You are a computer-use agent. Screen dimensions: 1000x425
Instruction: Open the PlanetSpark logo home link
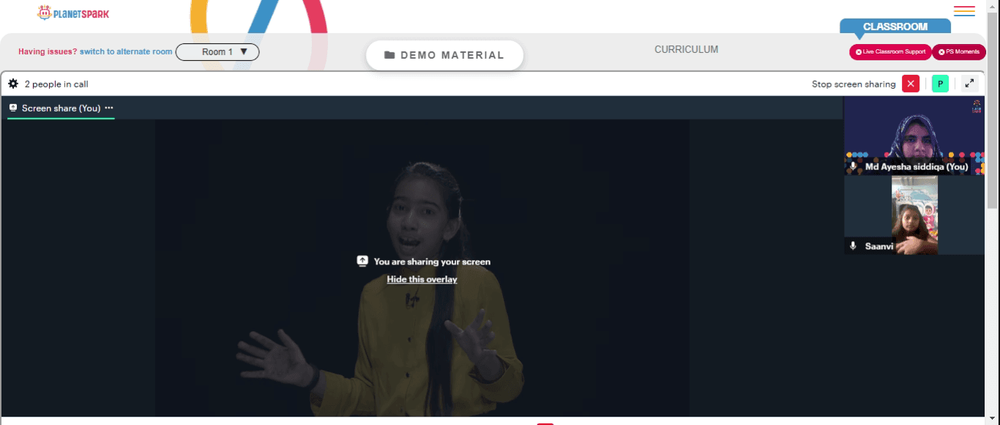(73, 13)
